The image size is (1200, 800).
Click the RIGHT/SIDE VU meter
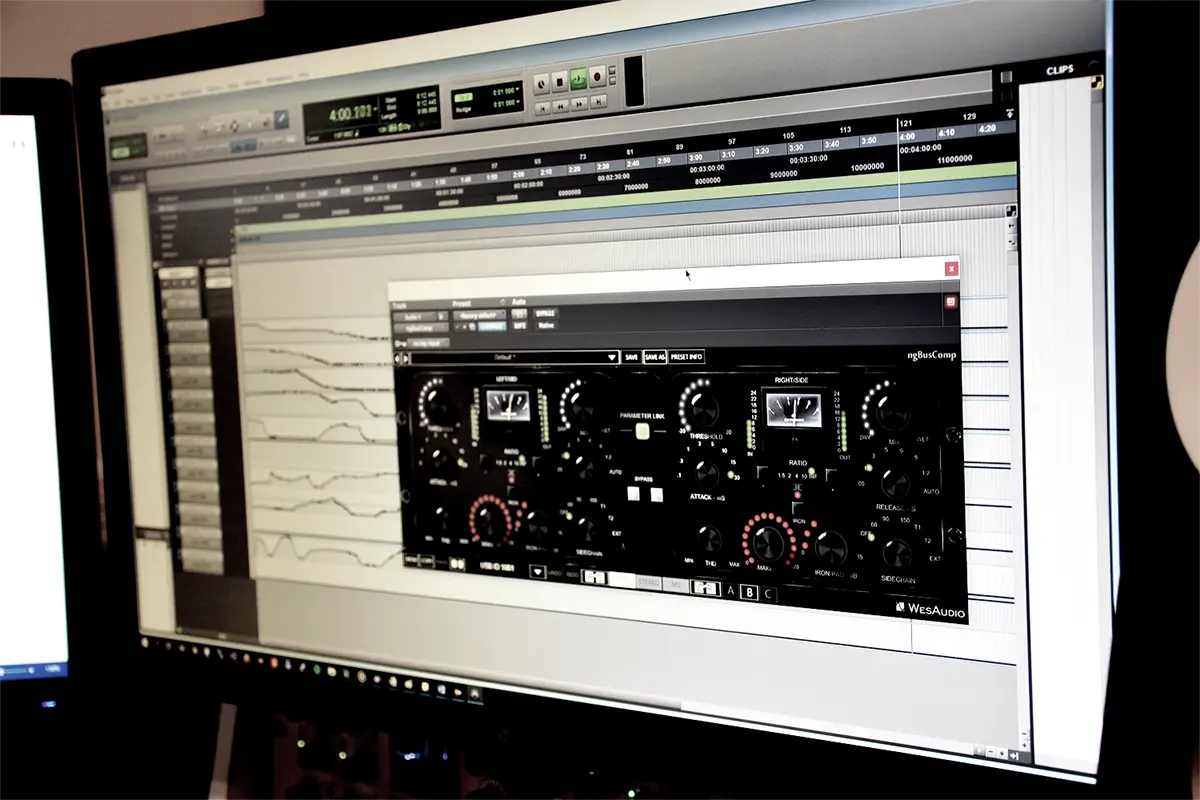794,410
